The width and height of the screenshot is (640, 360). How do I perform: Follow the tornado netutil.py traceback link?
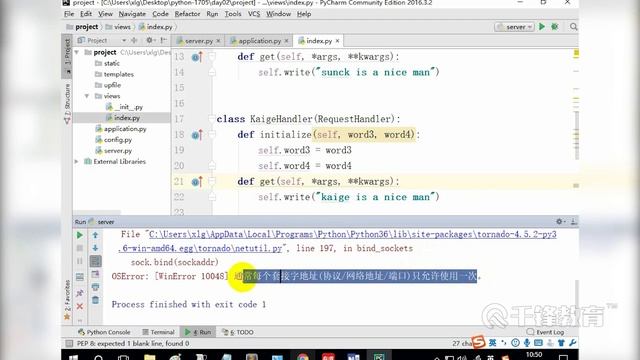(x=338, y=241)
